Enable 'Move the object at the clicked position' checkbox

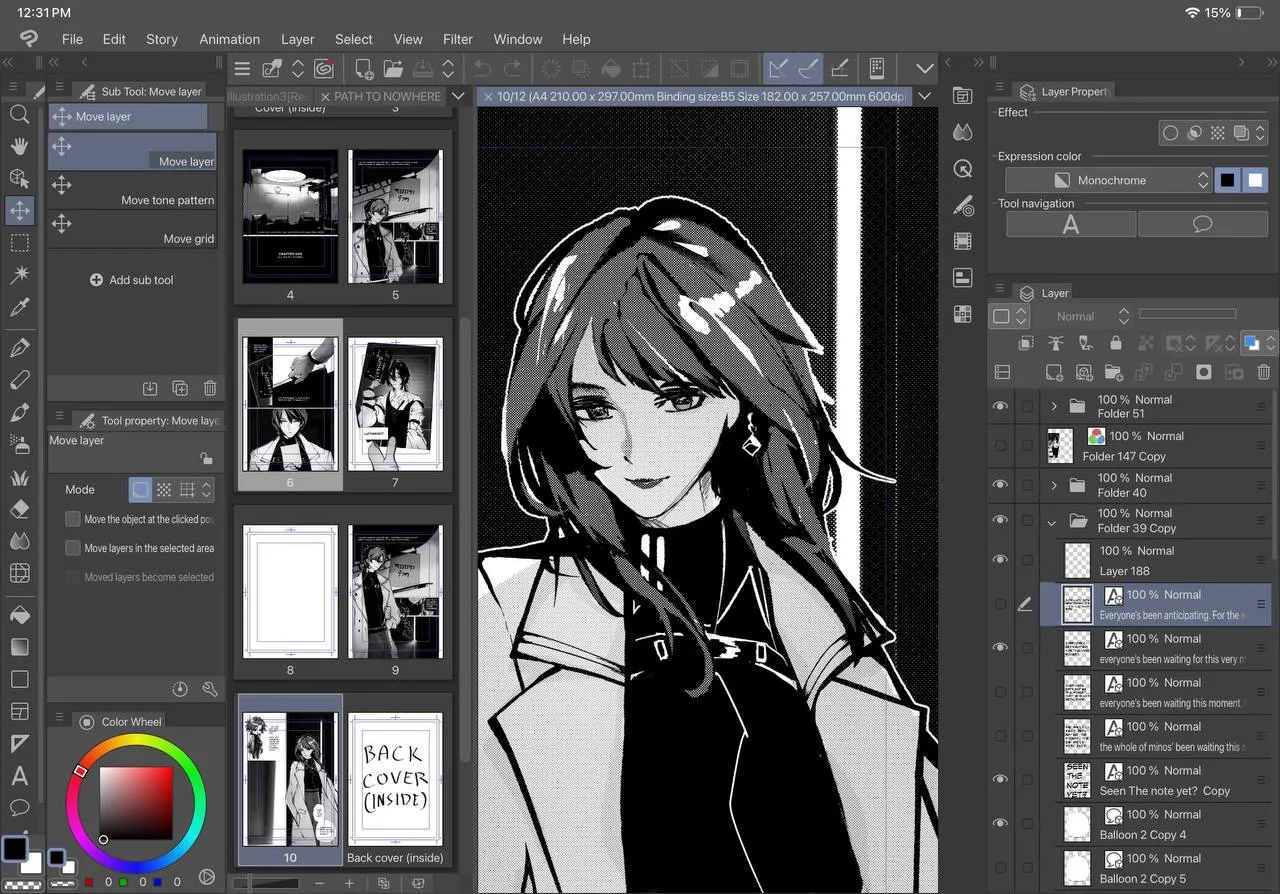click(73, 519)
